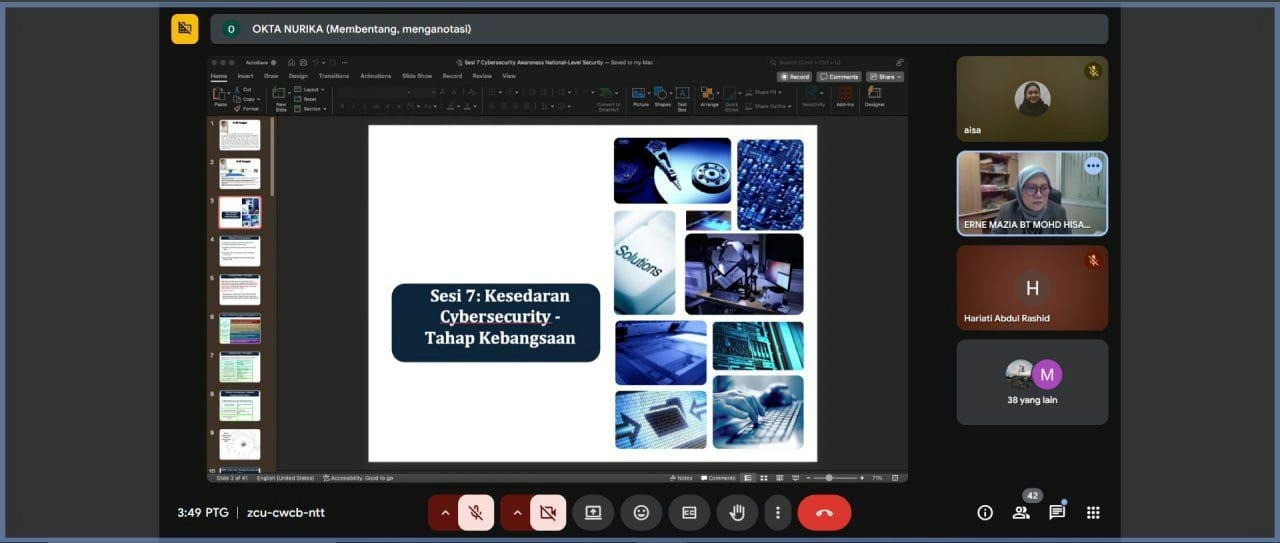Unmute the microphone in the call bar
This screenshot has height=543, width=1280.
(x=476, y=513)
